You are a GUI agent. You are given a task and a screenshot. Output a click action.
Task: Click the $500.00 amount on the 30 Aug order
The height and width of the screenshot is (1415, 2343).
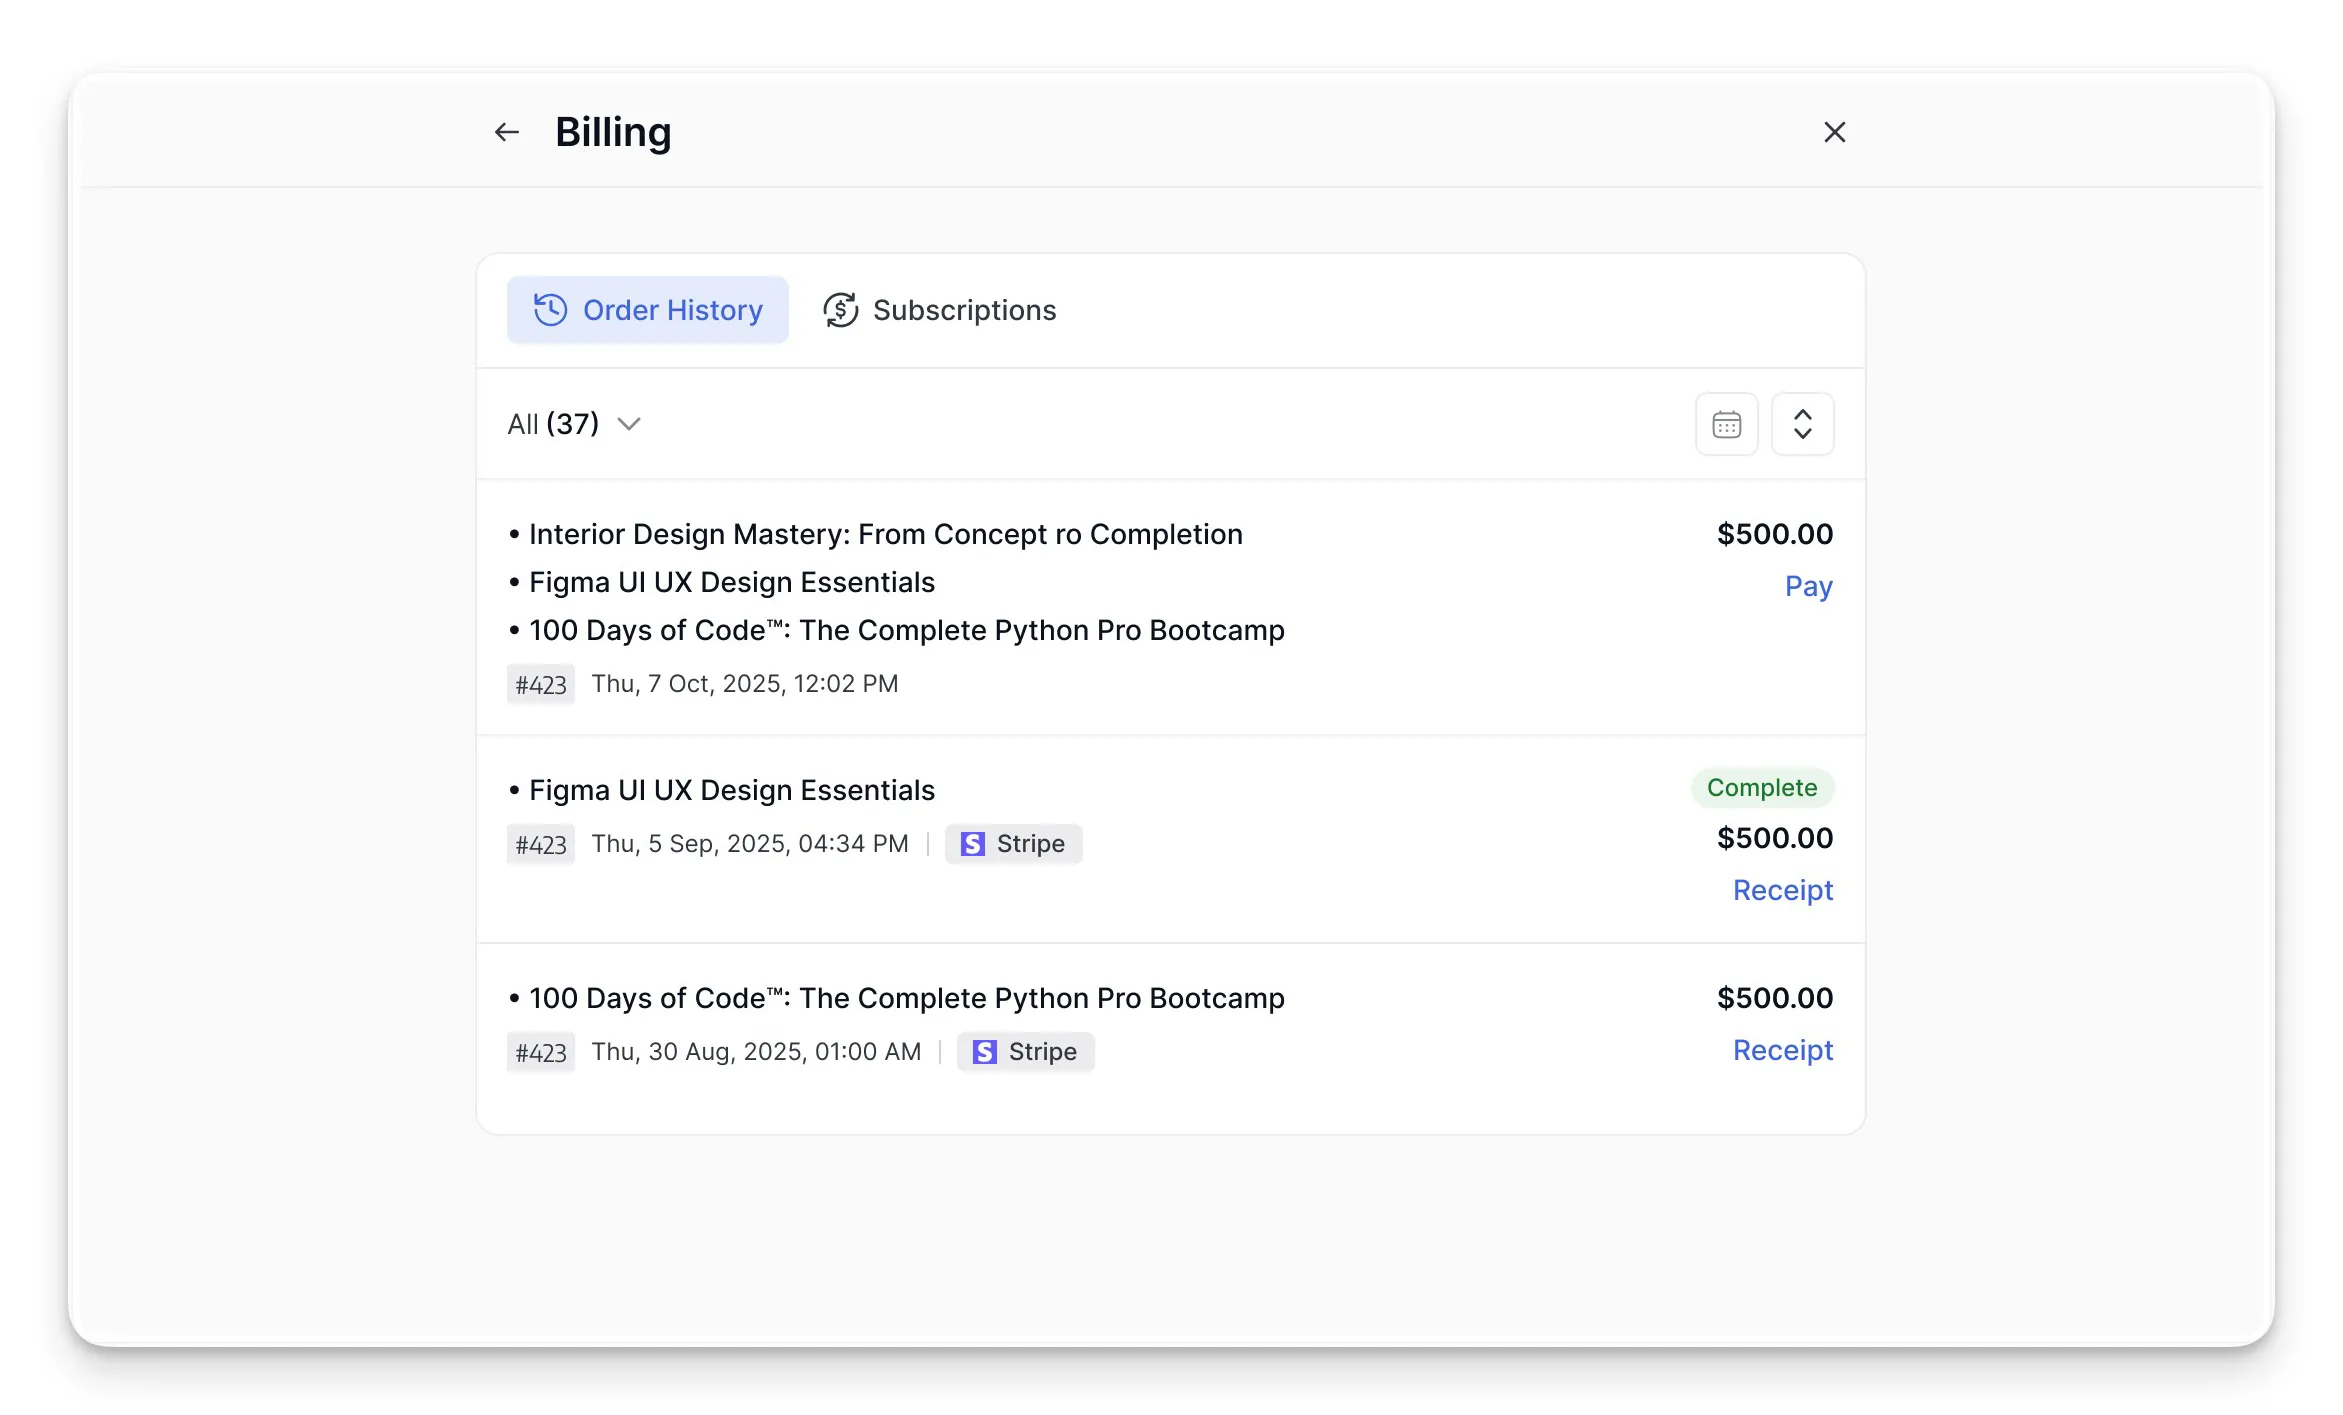click(1775, 998)
